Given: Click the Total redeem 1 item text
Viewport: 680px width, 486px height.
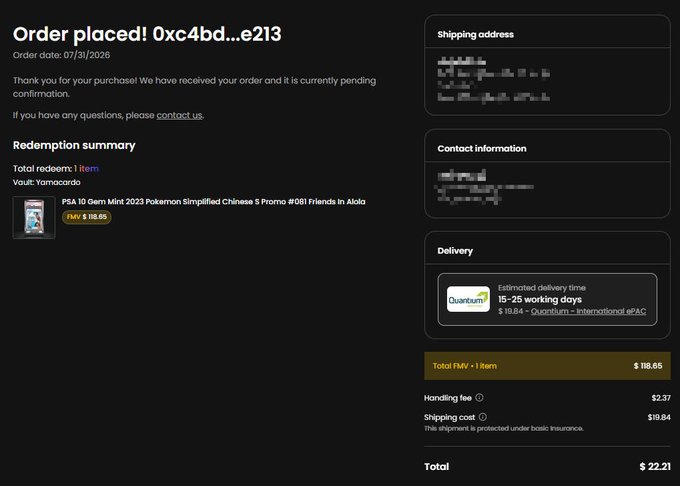Looking at the screenshot, I should (x=56, y=169).
